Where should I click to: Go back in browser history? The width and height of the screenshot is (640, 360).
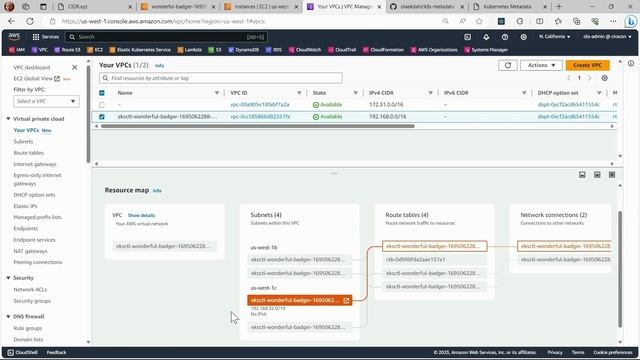tap(11, 21)
